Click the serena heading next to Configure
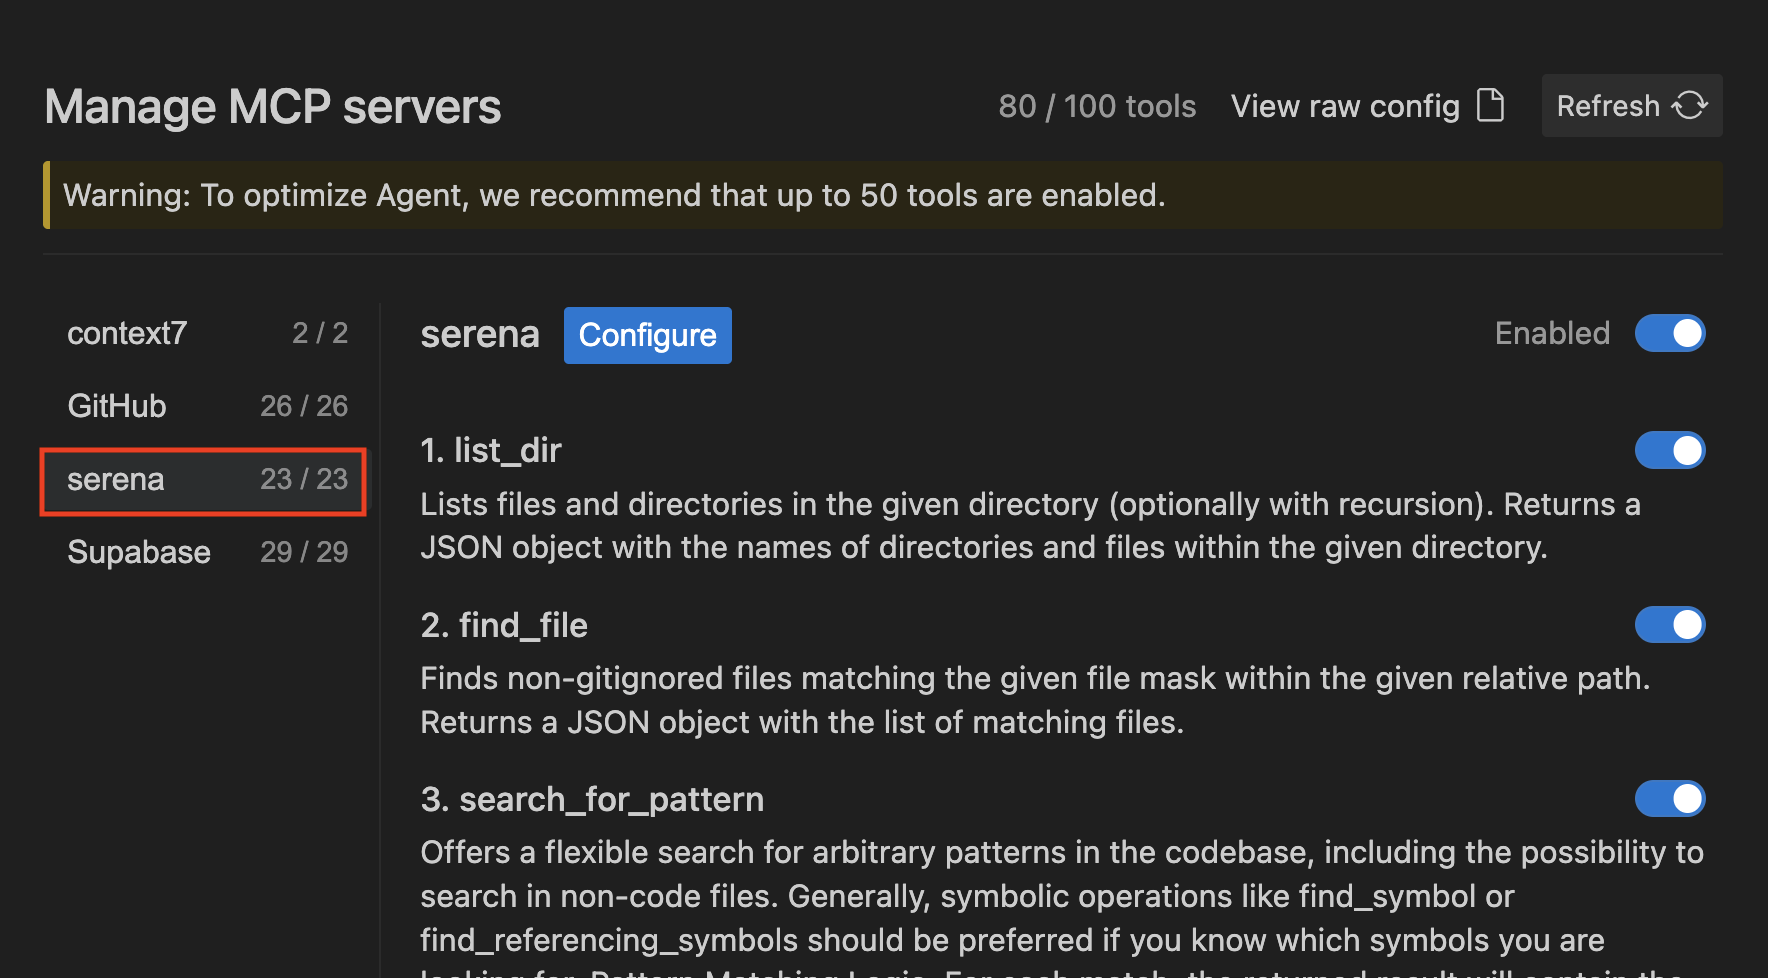The height and width of the screenshot is (978, 1768). [480, 335]
